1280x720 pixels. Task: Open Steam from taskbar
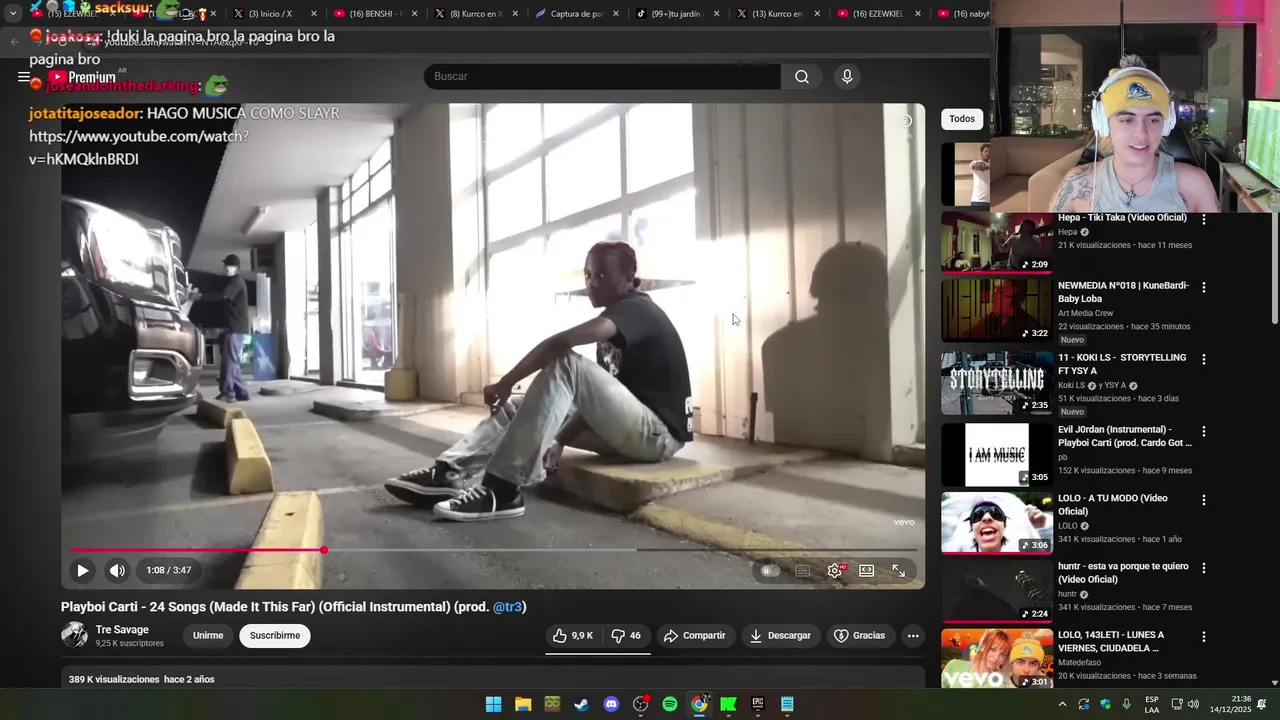click(x=582, y=704)
